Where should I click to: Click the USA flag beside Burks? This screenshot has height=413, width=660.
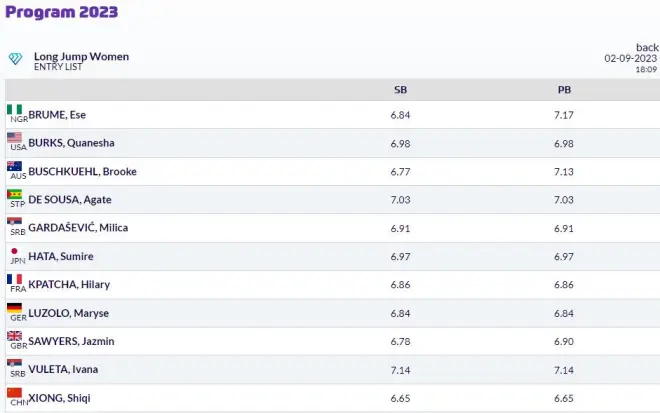(x=15, y=138)
